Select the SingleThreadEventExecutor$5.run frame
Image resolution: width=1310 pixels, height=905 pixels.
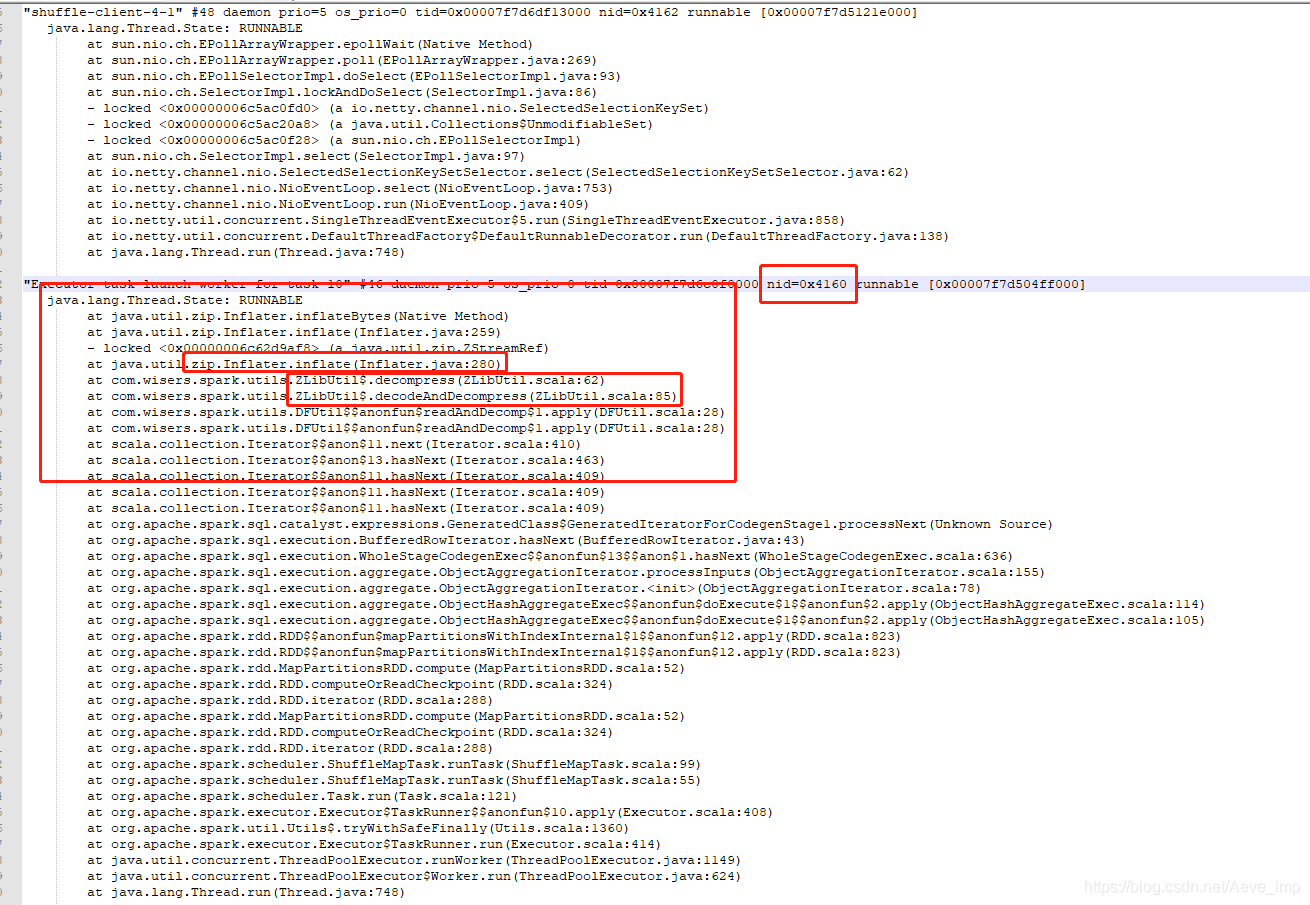[466, 220]
